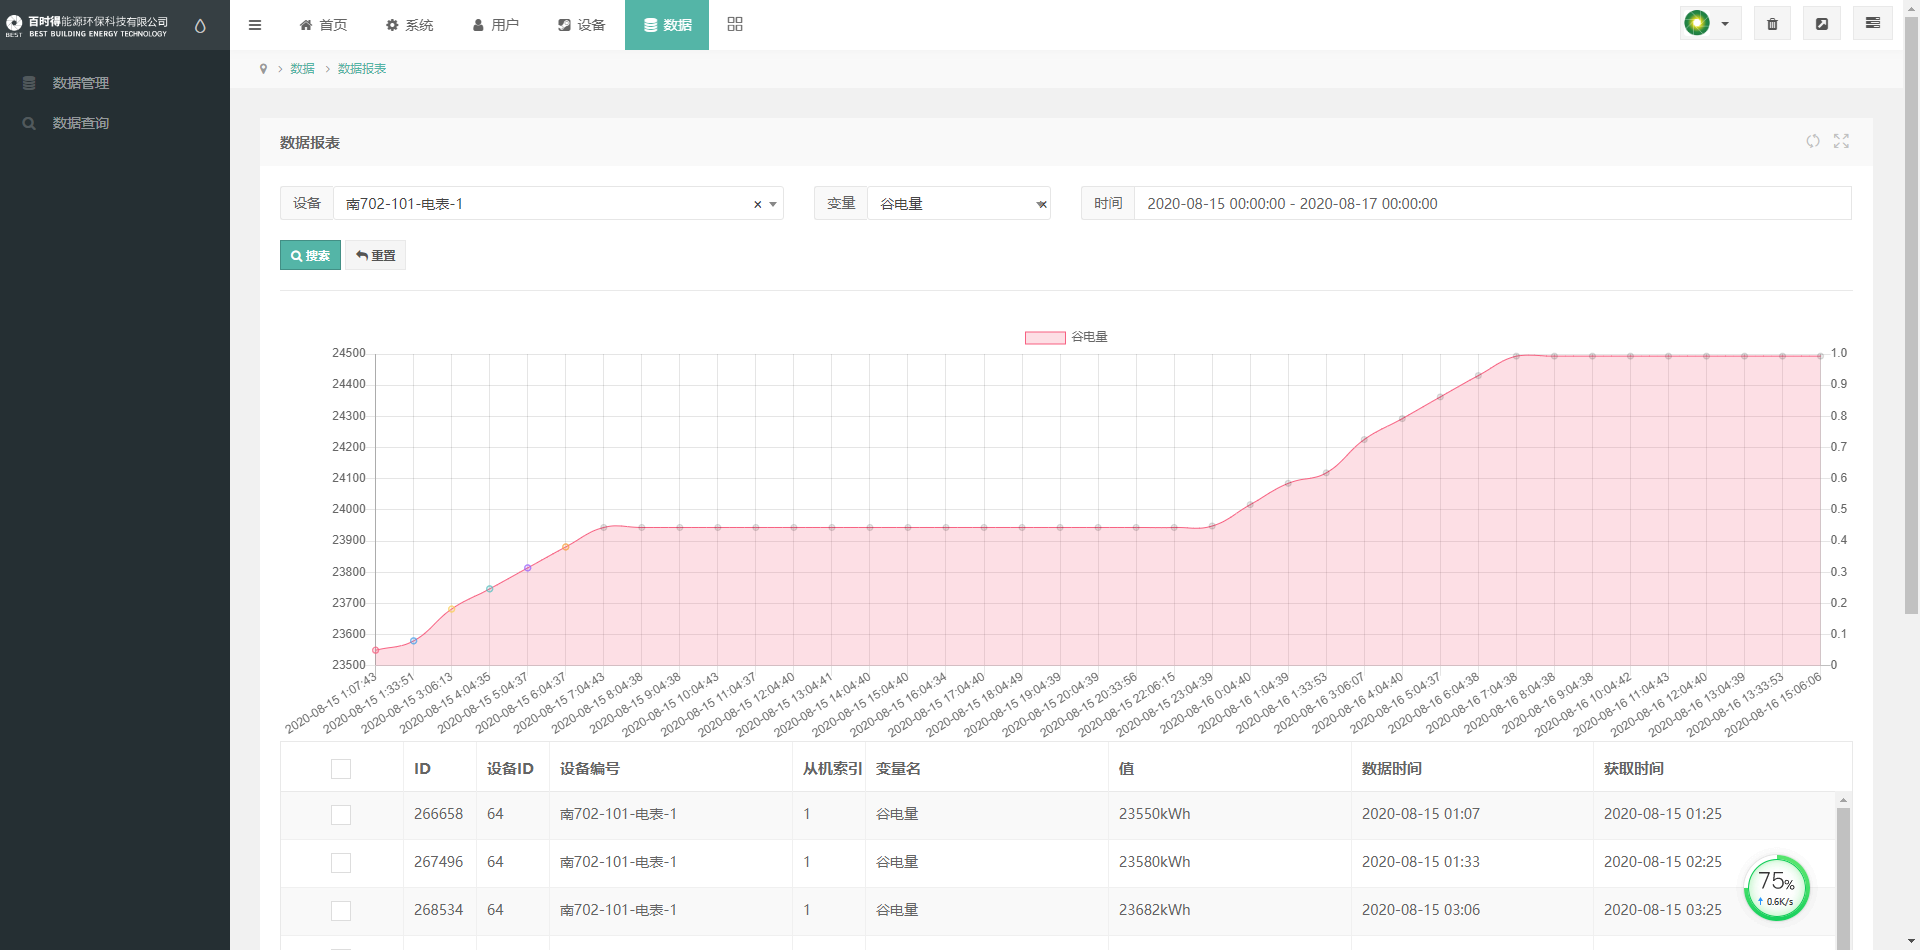Click the 时间 date range input field
1920x950 pixels.
(1492, 203)
